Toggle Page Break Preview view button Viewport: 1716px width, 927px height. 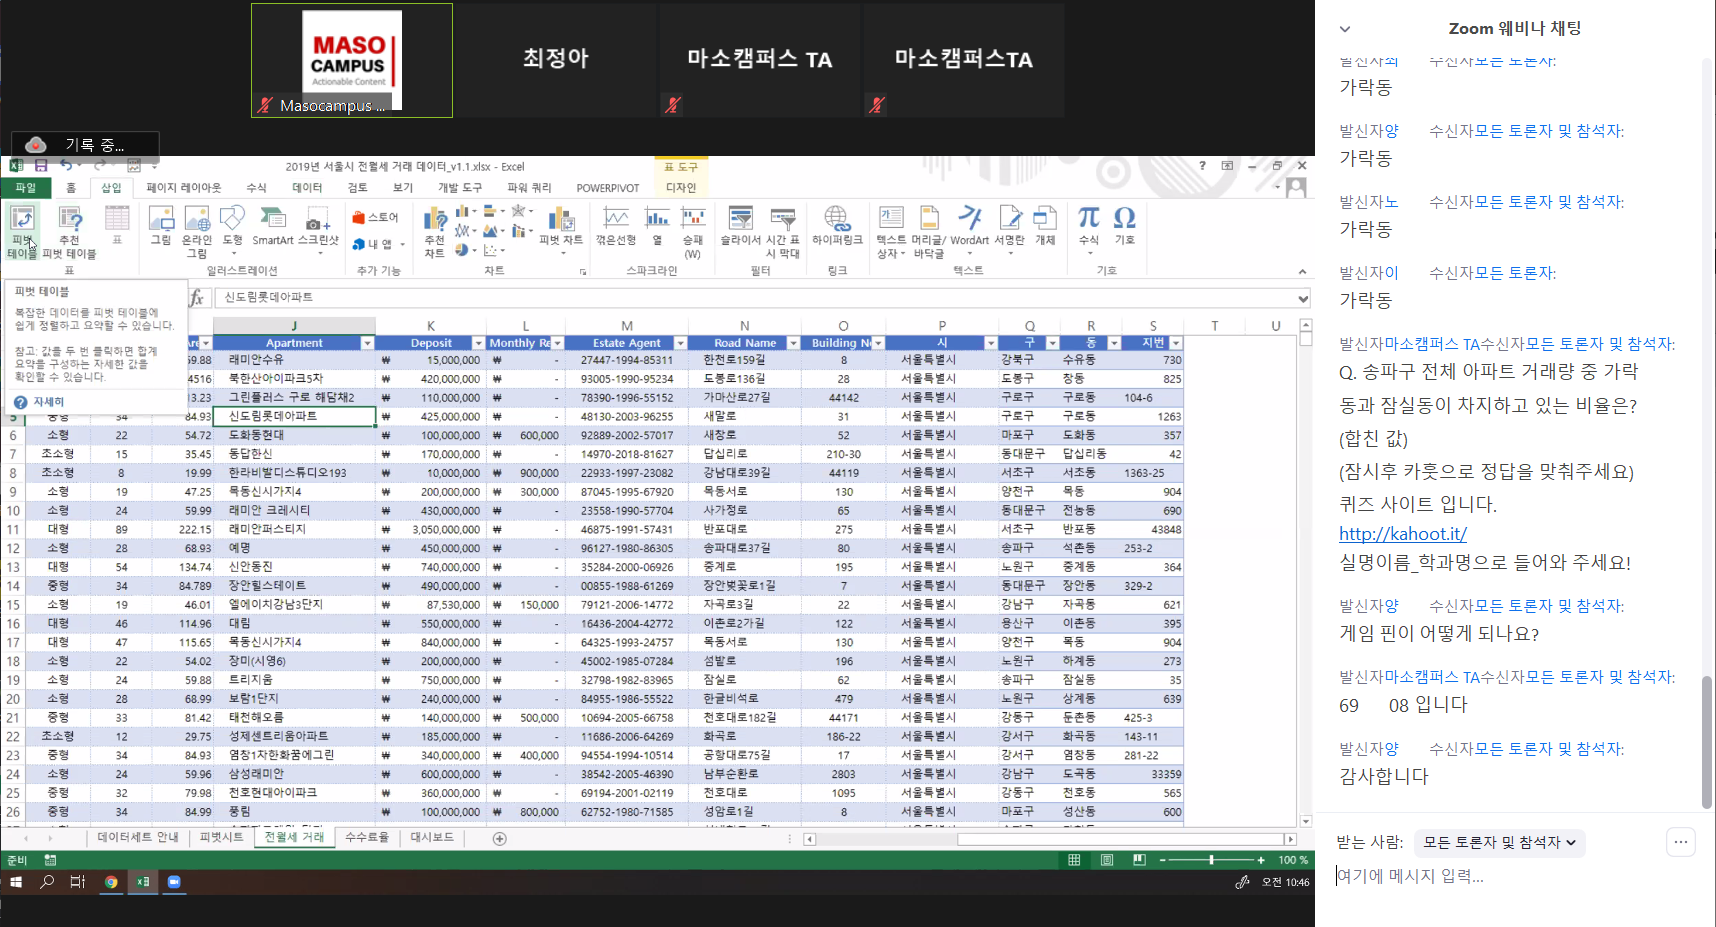pyautogui.click(x=1139, y=860)
